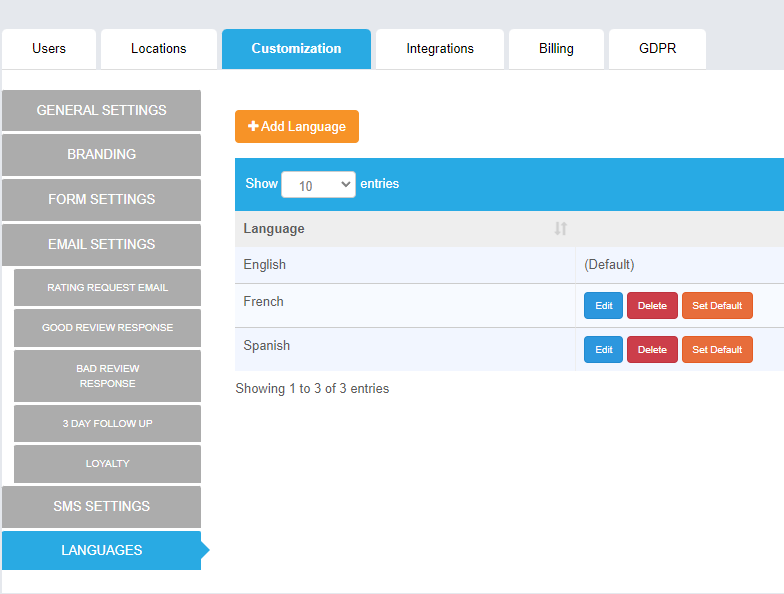Edit the French language
The image size is (784, 594).
pos(603,306)
